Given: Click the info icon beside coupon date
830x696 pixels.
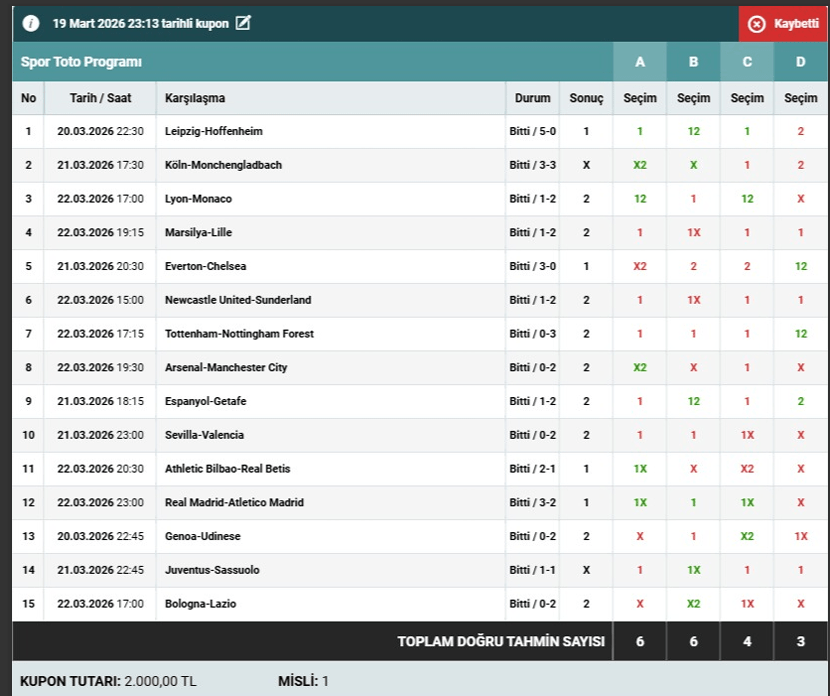Looking at the screenshot, I should 31,23.
